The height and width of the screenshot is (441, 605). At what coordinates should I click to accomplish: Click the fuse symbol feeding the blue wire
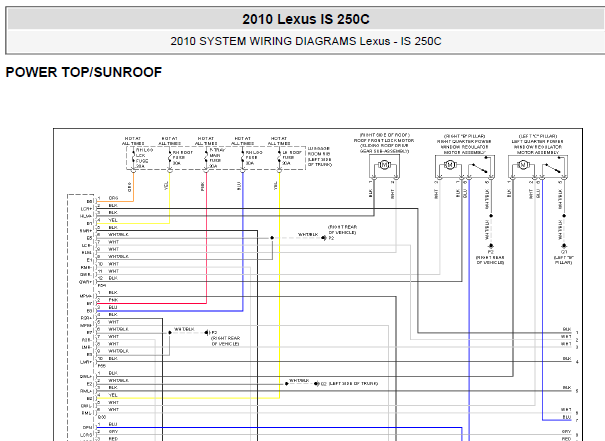tap(243, 157)
